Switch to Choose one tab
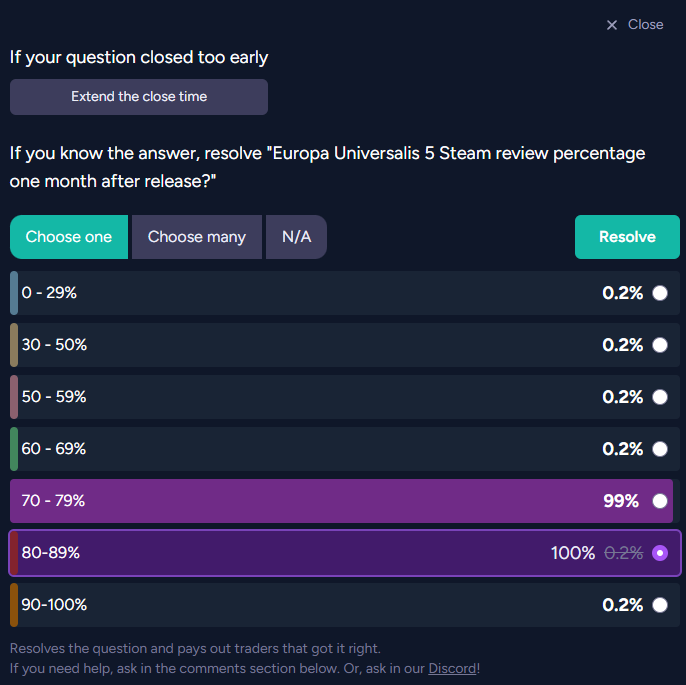The height and width of the screenshot is (685, 686). (x=69, y=237)
